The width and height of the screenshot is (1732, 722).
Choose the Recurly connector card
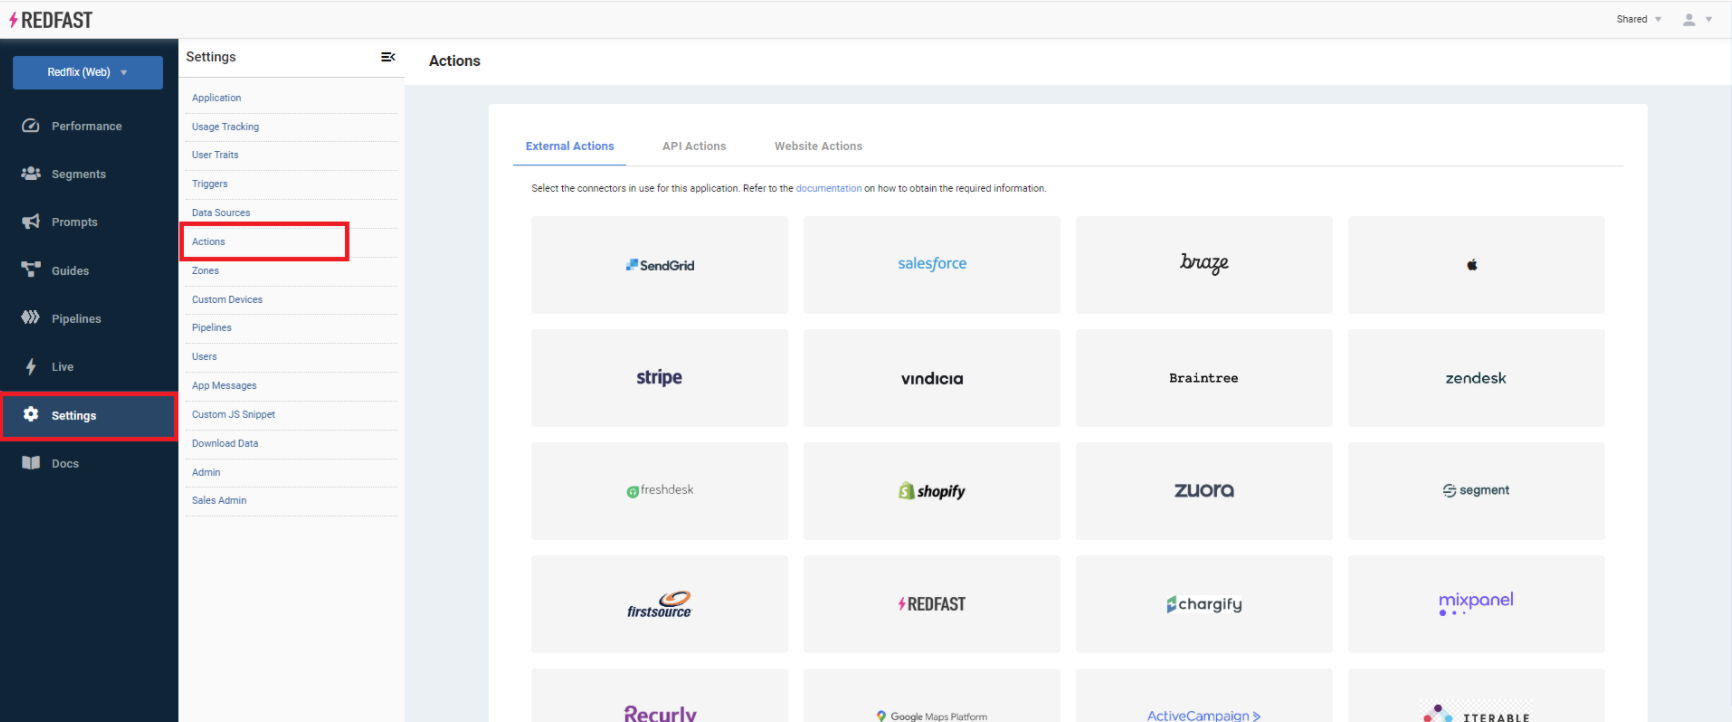pos(660,696)
